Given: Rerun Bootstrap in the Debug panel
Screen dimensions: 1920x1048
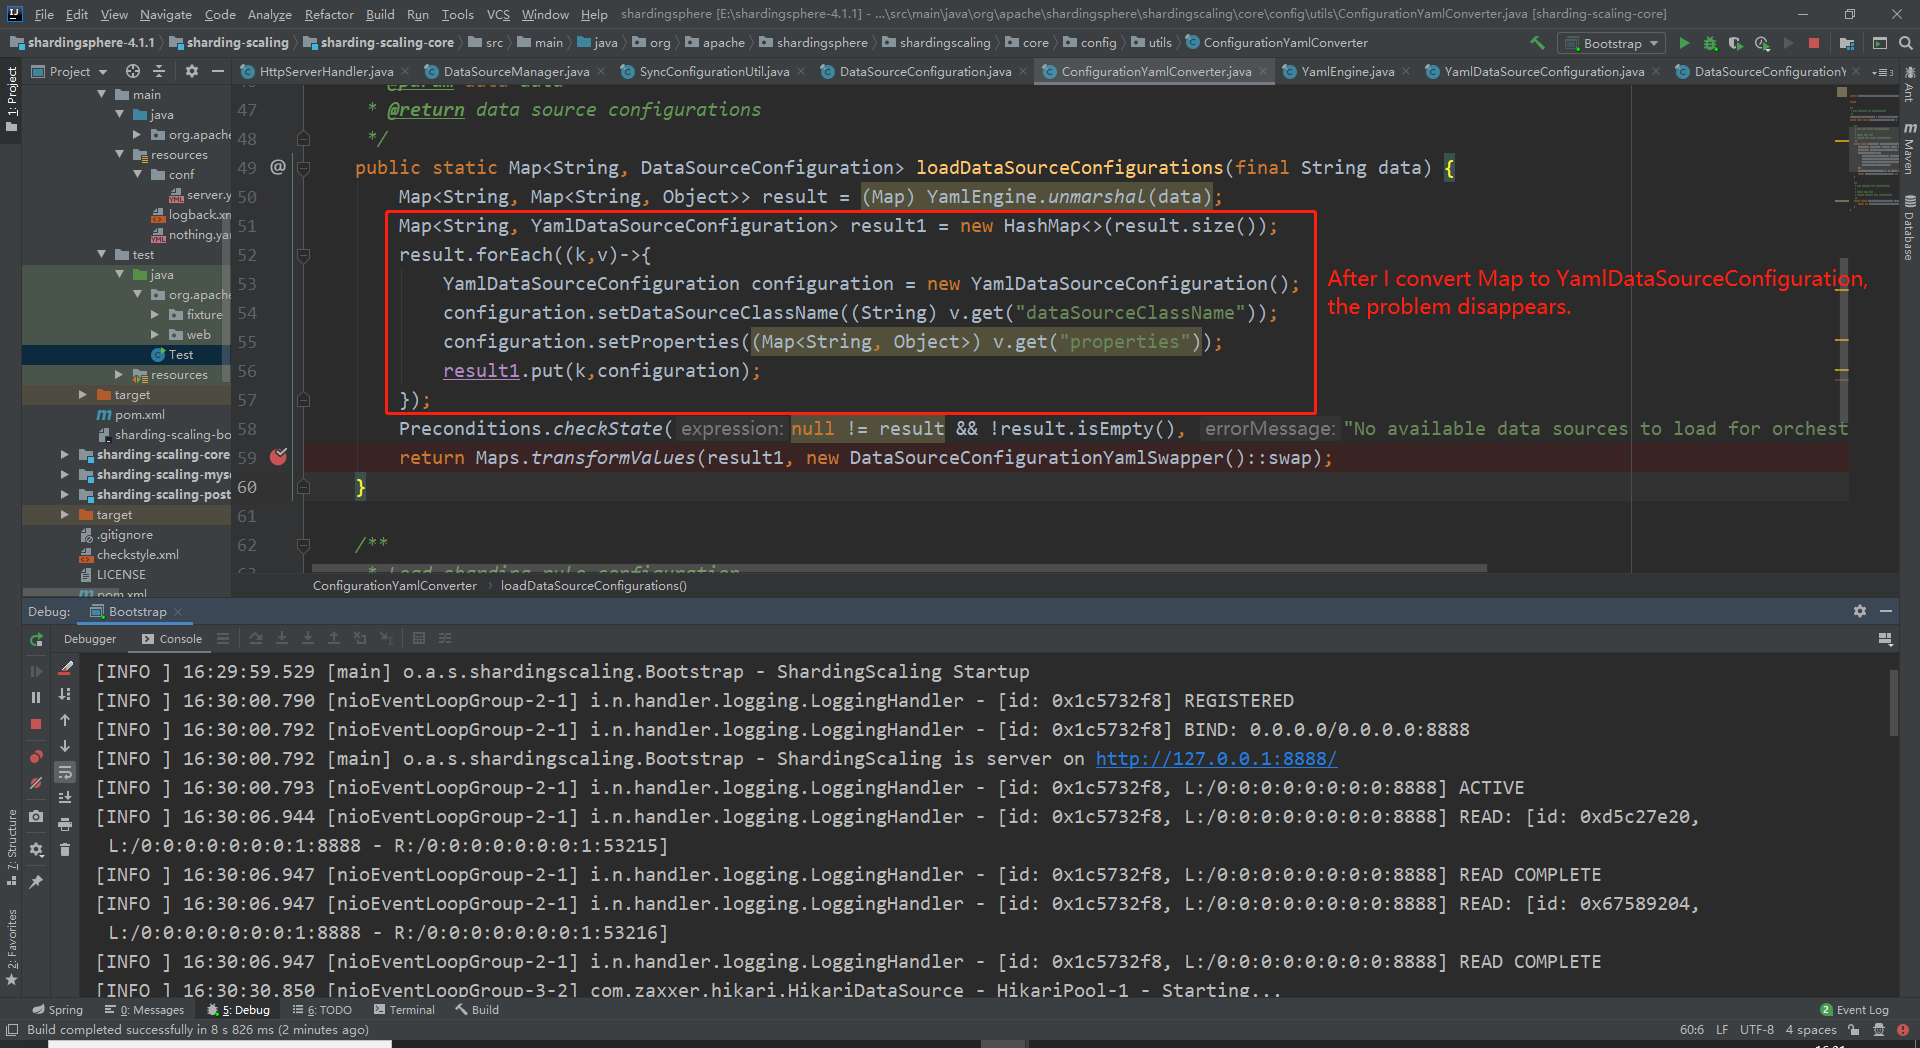Looking at the screenshot, I should [37, 640].
